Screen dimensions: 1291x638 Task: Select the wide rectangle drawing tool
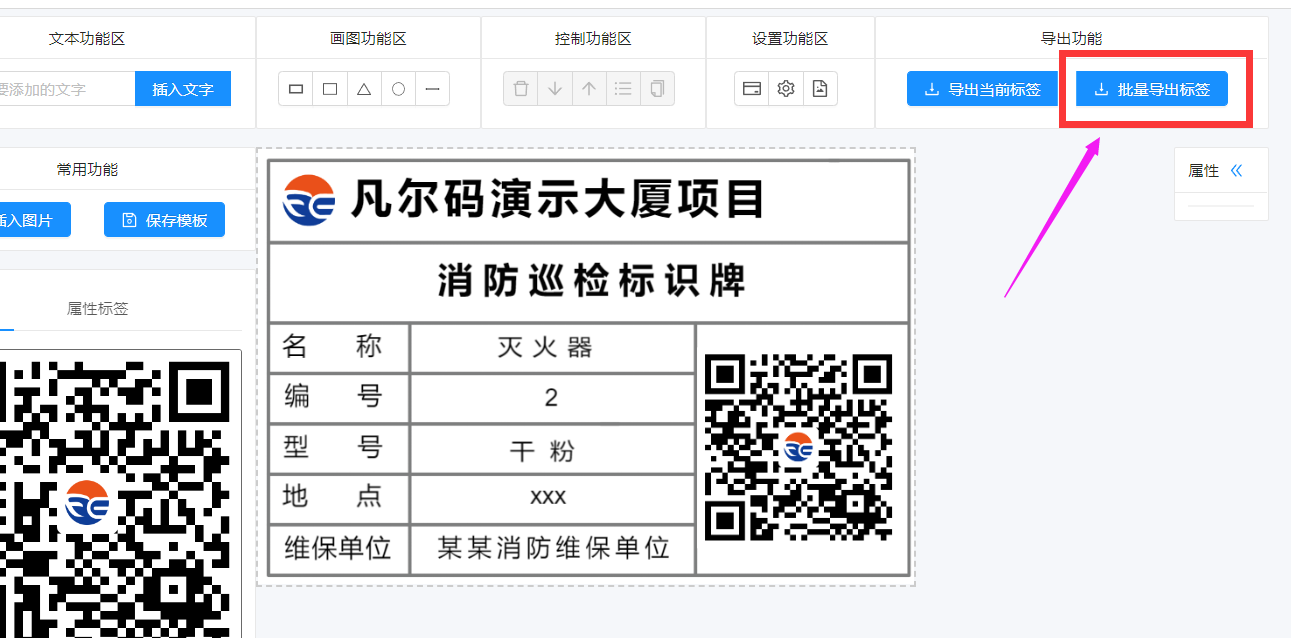[296, 89]
